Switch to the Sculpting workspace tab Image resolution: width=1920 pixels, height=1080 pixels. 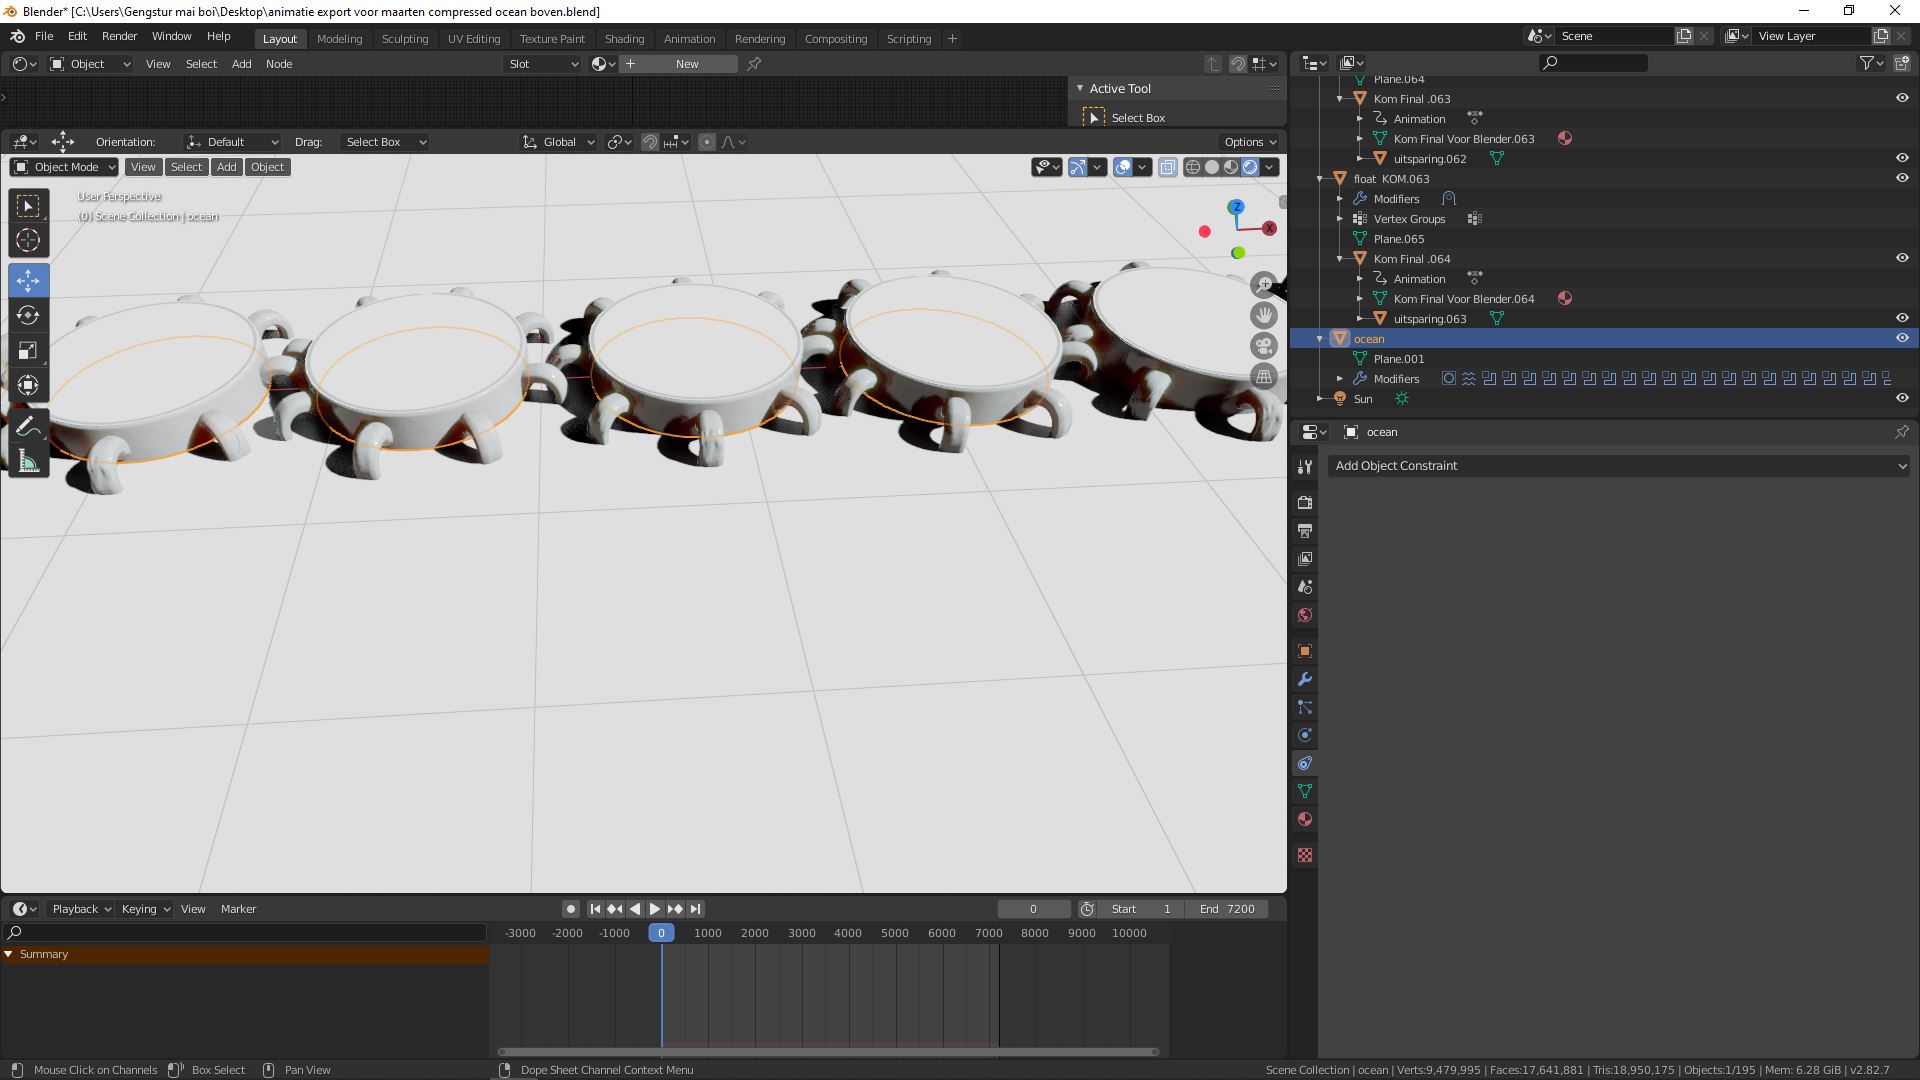tap(405, 39)
